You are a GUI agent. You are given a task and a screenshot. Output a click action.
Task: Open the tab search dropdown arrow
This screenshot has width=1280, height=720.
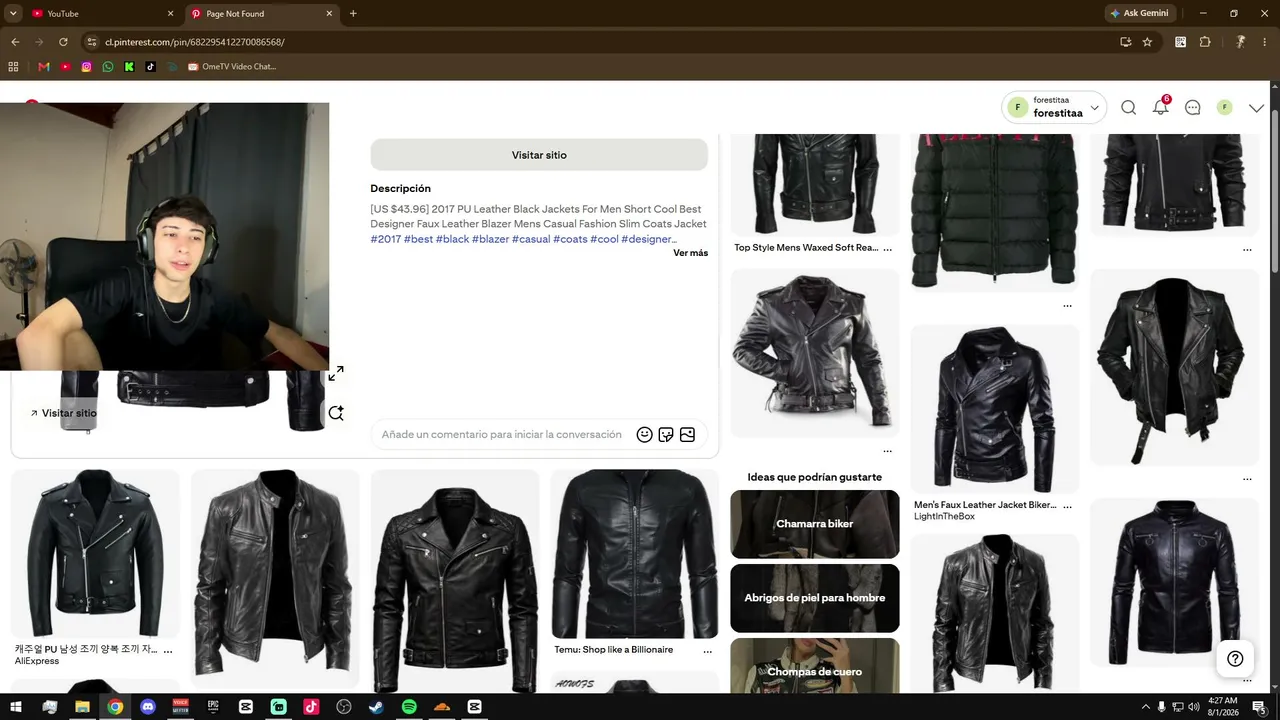13,14
